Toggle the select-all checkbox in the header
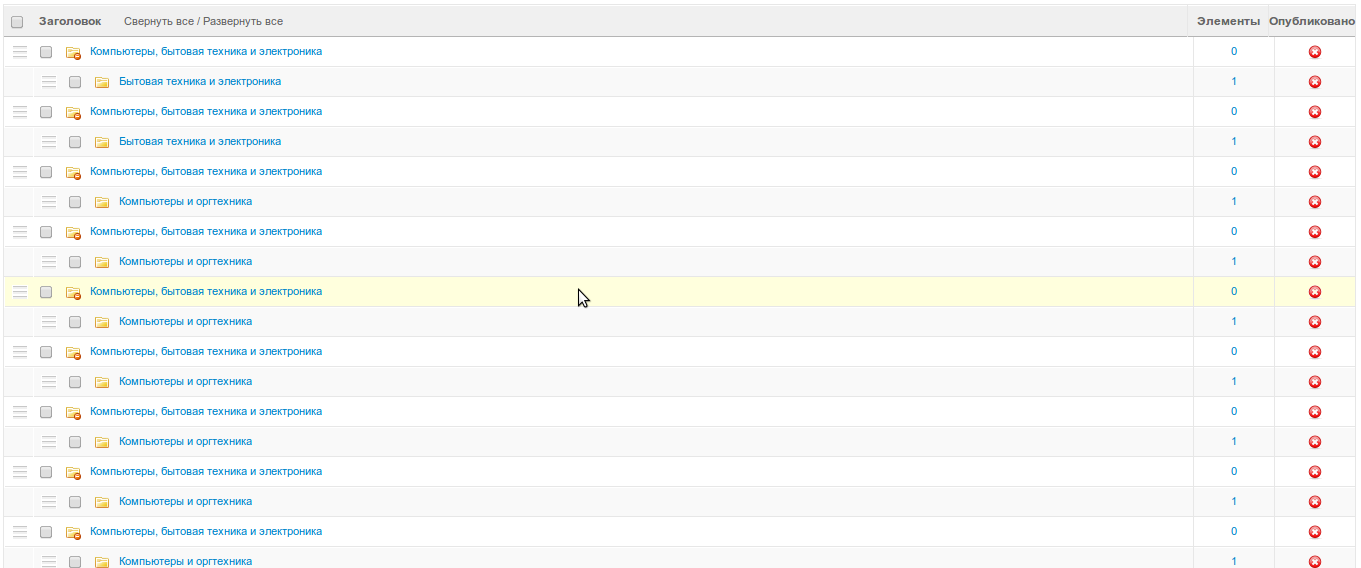Viewport: 1361px width, 568px height. point(17,22)
